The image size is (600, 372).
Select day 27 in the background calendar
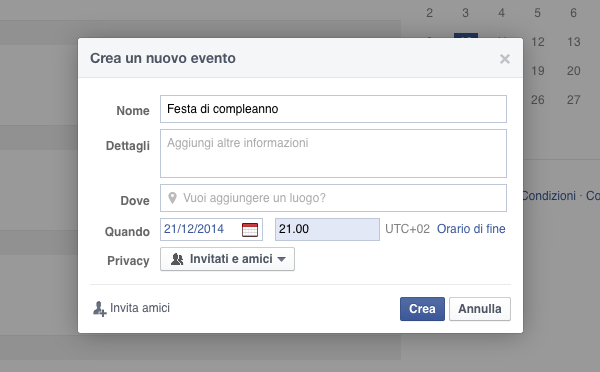pos(574,100)
